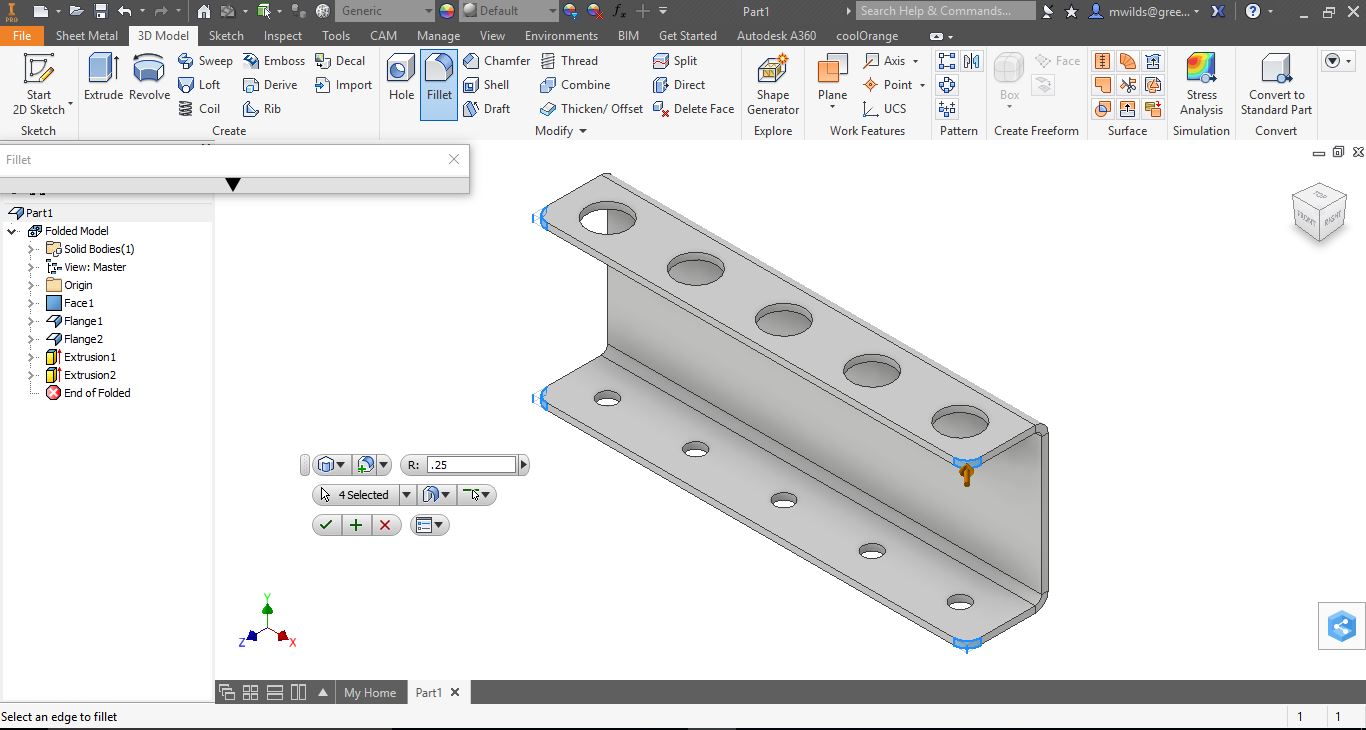
Task: Switch to the Sheet Metal tab
Action: [86, 35]
